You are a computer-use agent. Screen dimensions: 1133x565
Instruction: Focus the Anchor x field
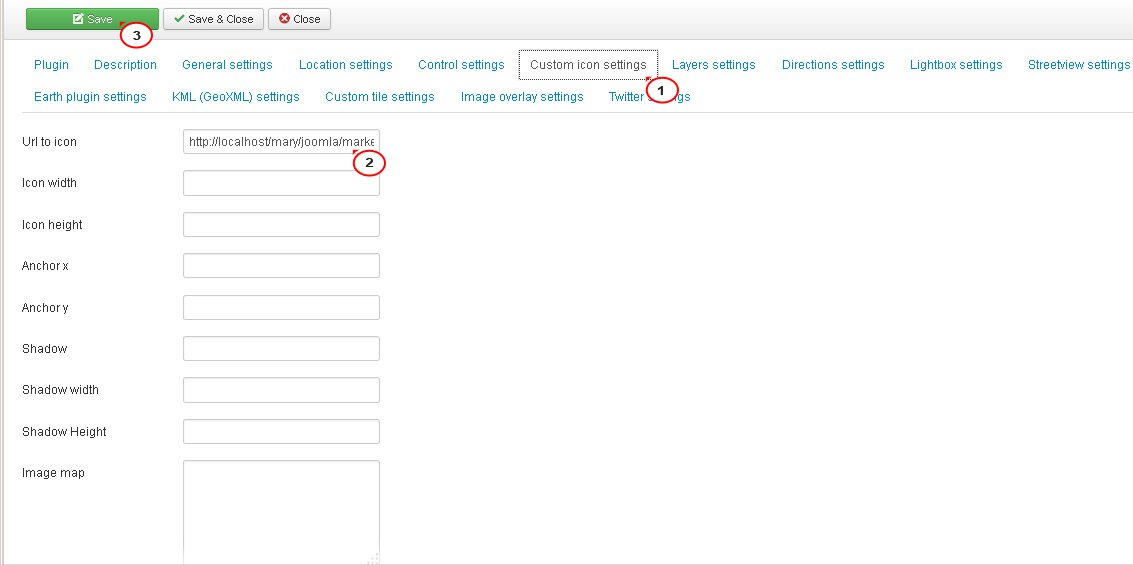pyautogui.click(x=281, y=265)
